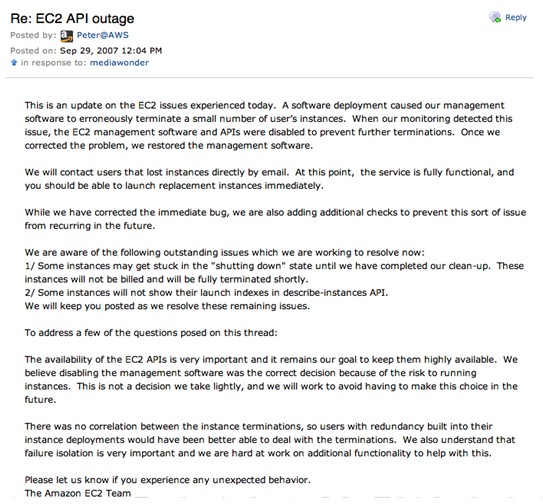Viewport: 543px width, 504px height.
Task: Click the paragraph about contacting users by email
Action: [x=269, y=179]
